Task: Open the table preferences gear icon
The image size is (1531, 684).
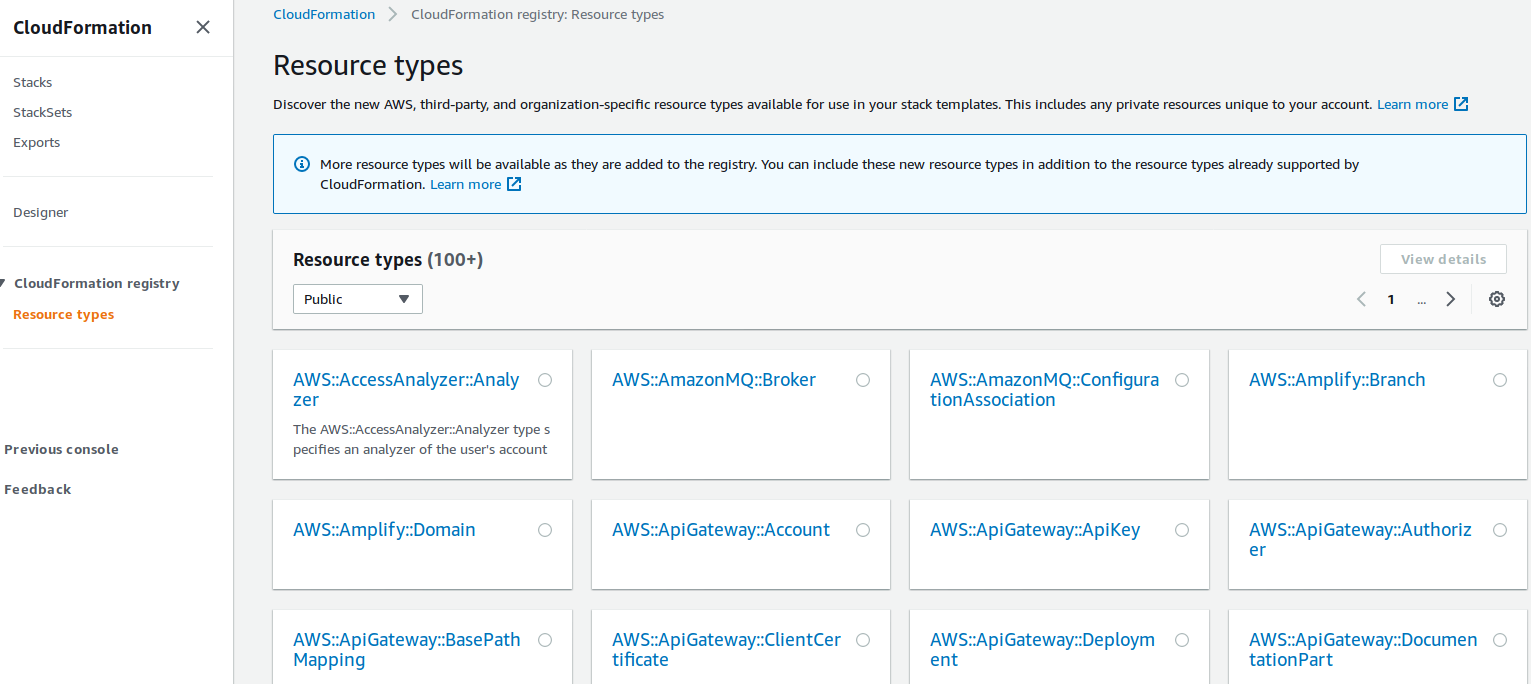Action: [1496, 298]
